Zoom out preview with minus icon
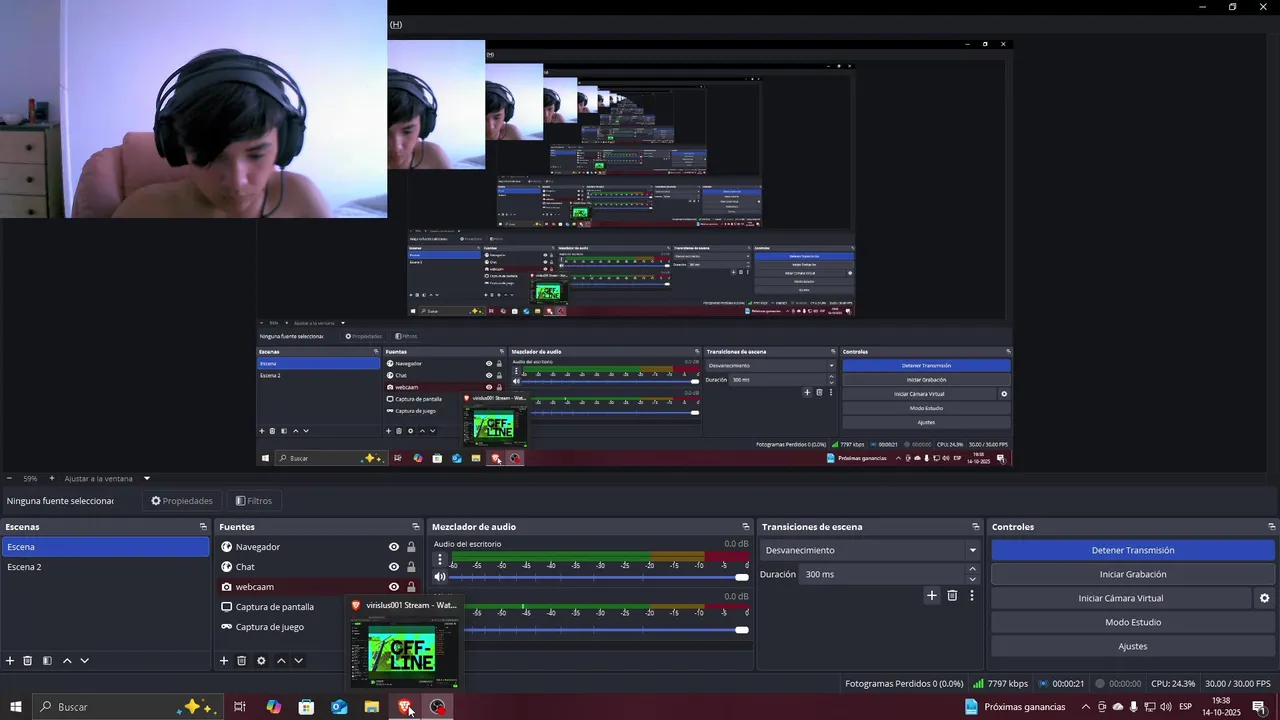The width and height of the screenshot is (1280, 720). (x=9, y=478)
